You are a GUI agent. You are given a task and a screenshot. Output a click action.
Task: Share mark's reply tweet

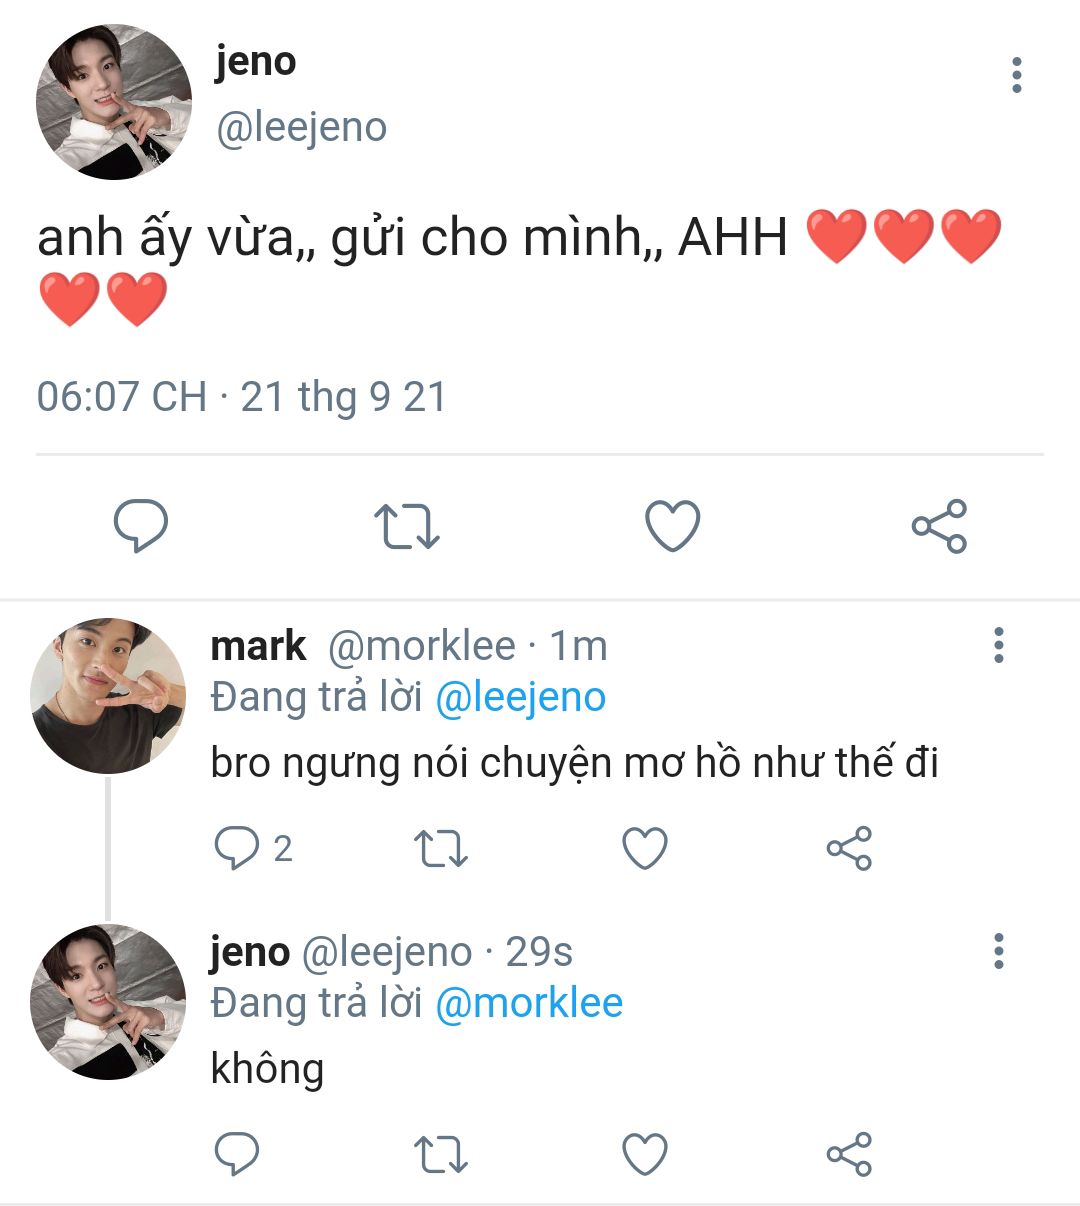pyautogui.click(x=849, y=848)
